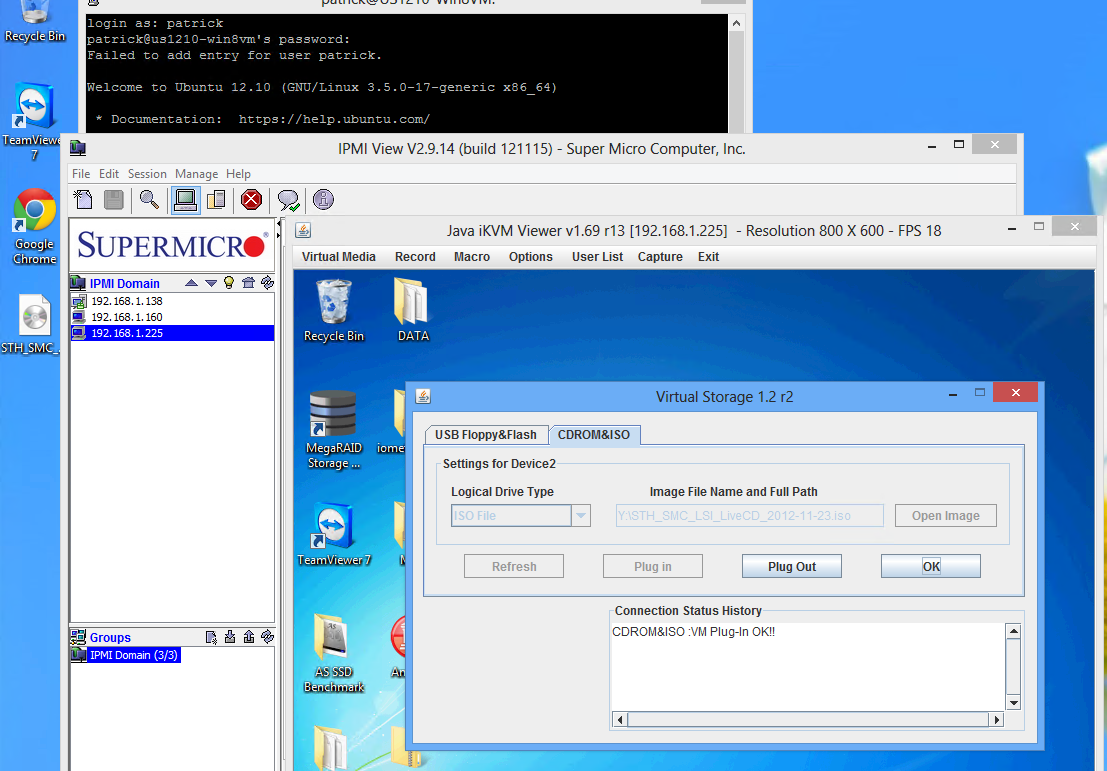Select the computer monitor icon in IPMI View toolbar
Screen dimensions: 1107x771
pos(186,200)
